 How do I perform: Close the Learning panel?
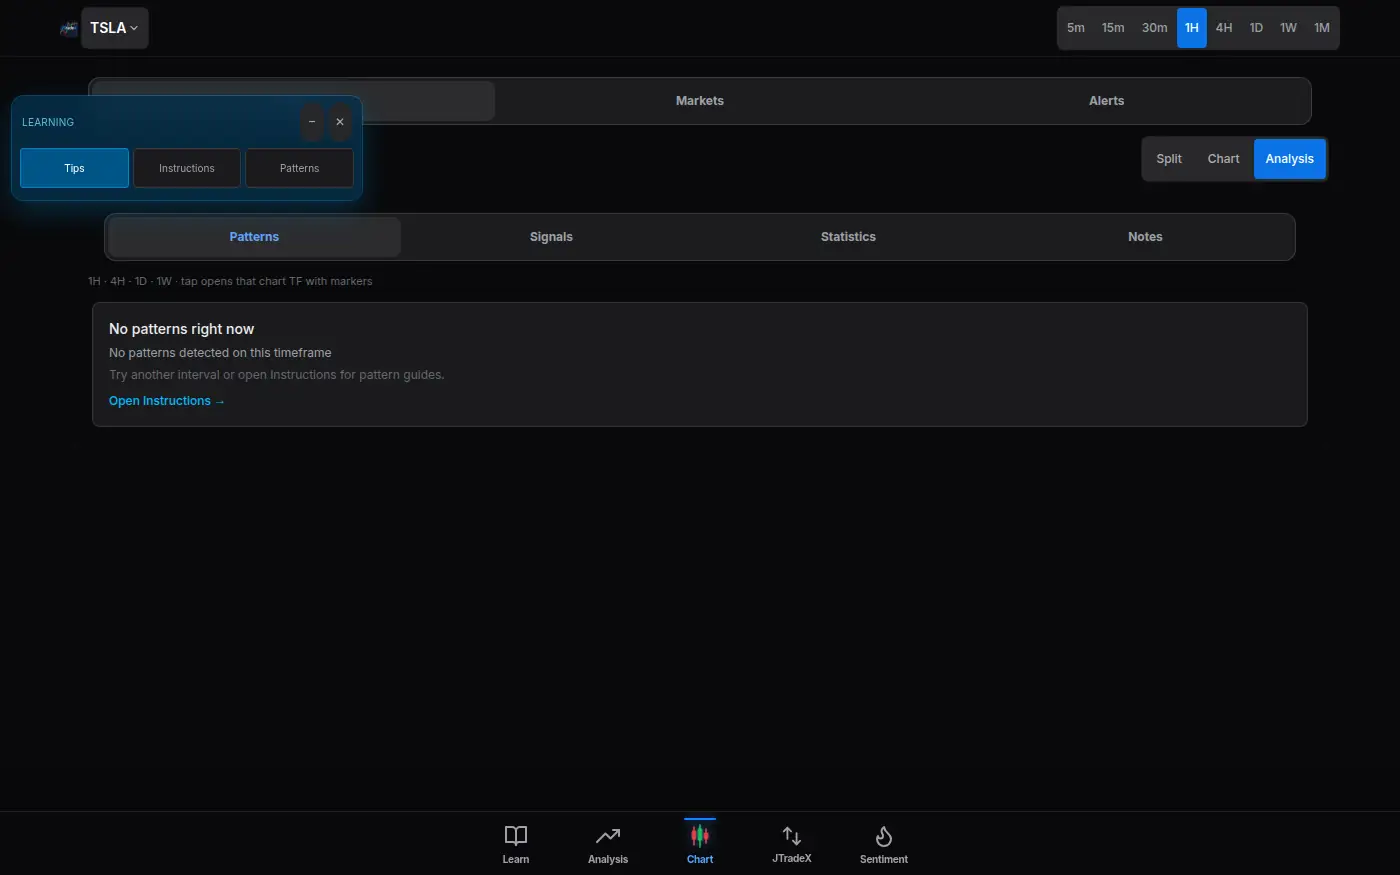340,122
